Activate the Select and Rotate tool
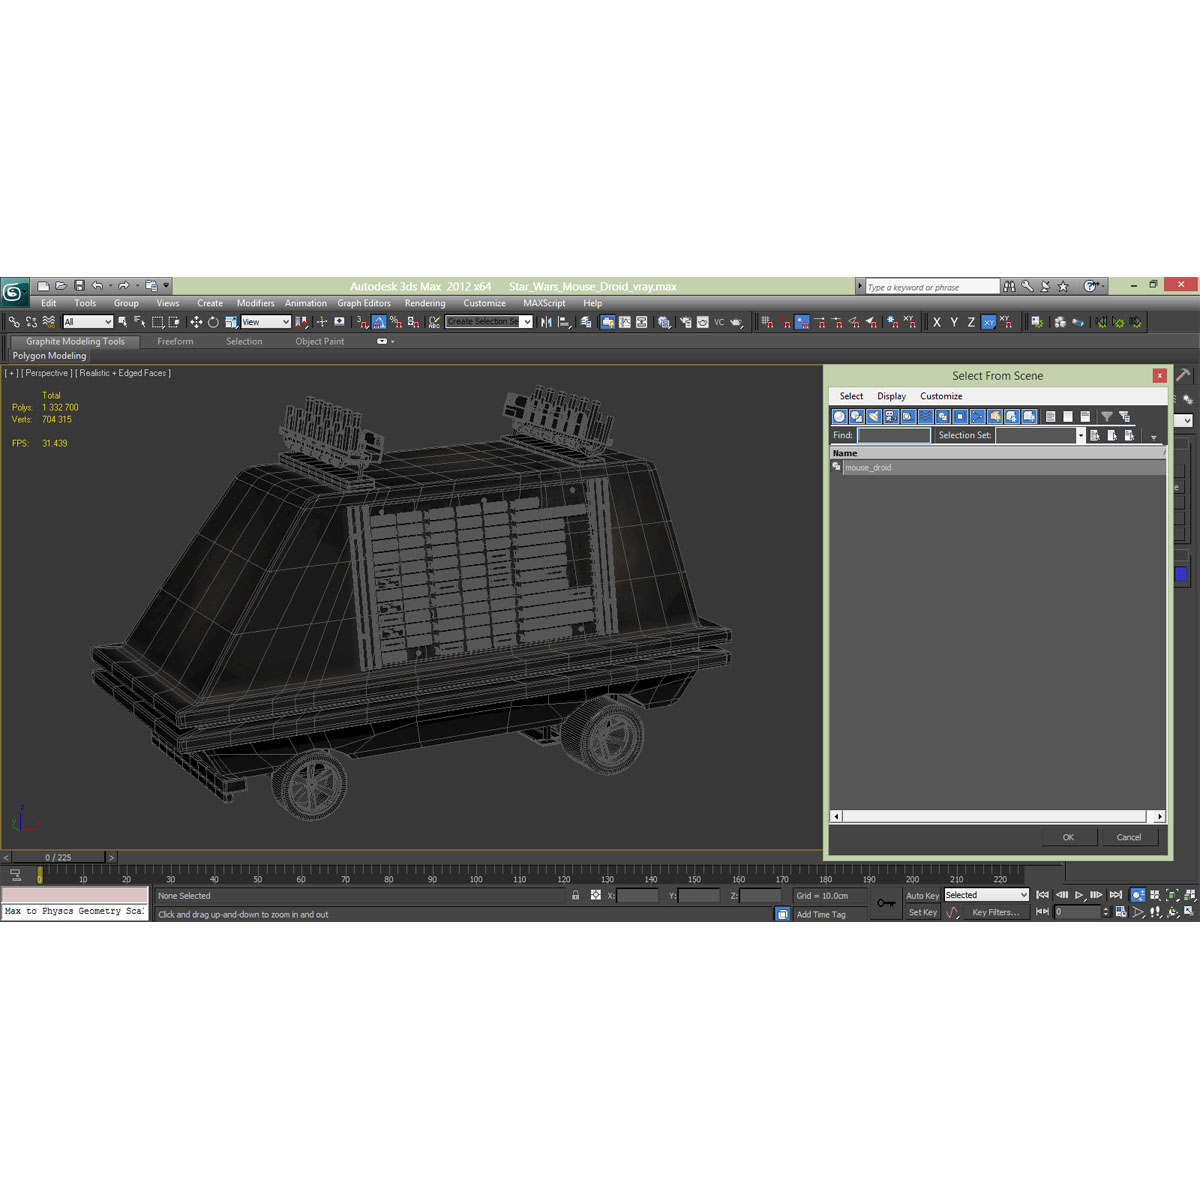 214,321
